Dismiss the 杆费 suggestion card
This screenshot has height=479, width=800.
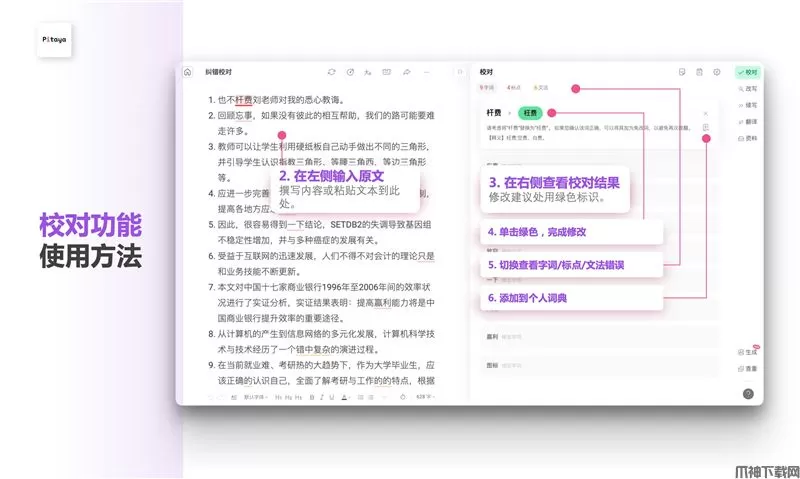[706, 113]
